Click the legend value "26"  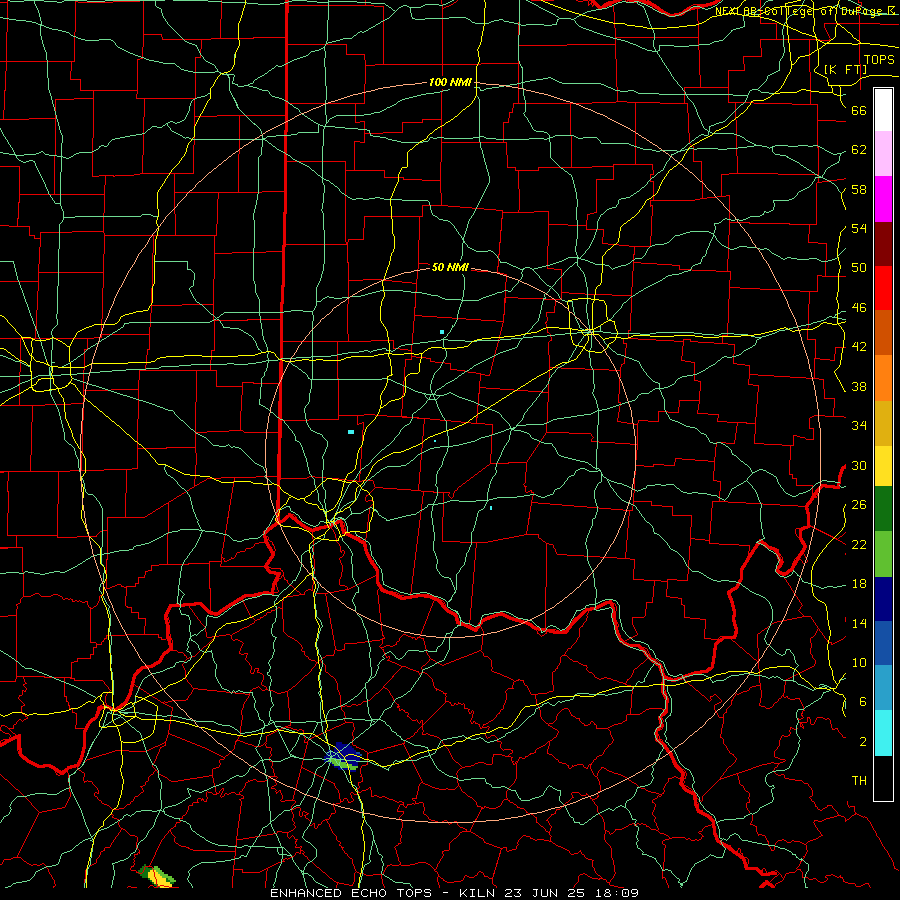pyautogui.click(x=859, y=505)
